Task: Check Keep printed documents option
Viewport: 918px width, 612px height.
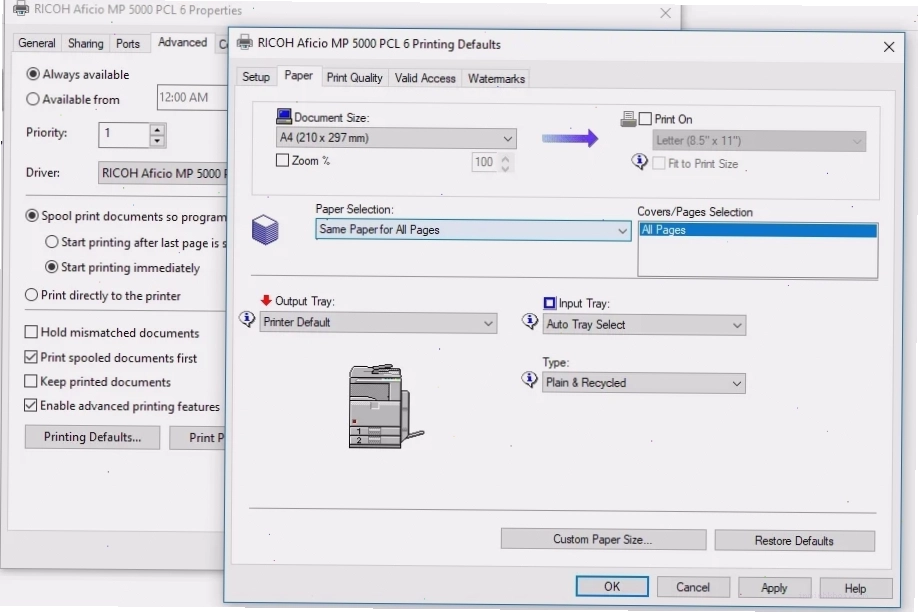Action: (x=31, y=381)
